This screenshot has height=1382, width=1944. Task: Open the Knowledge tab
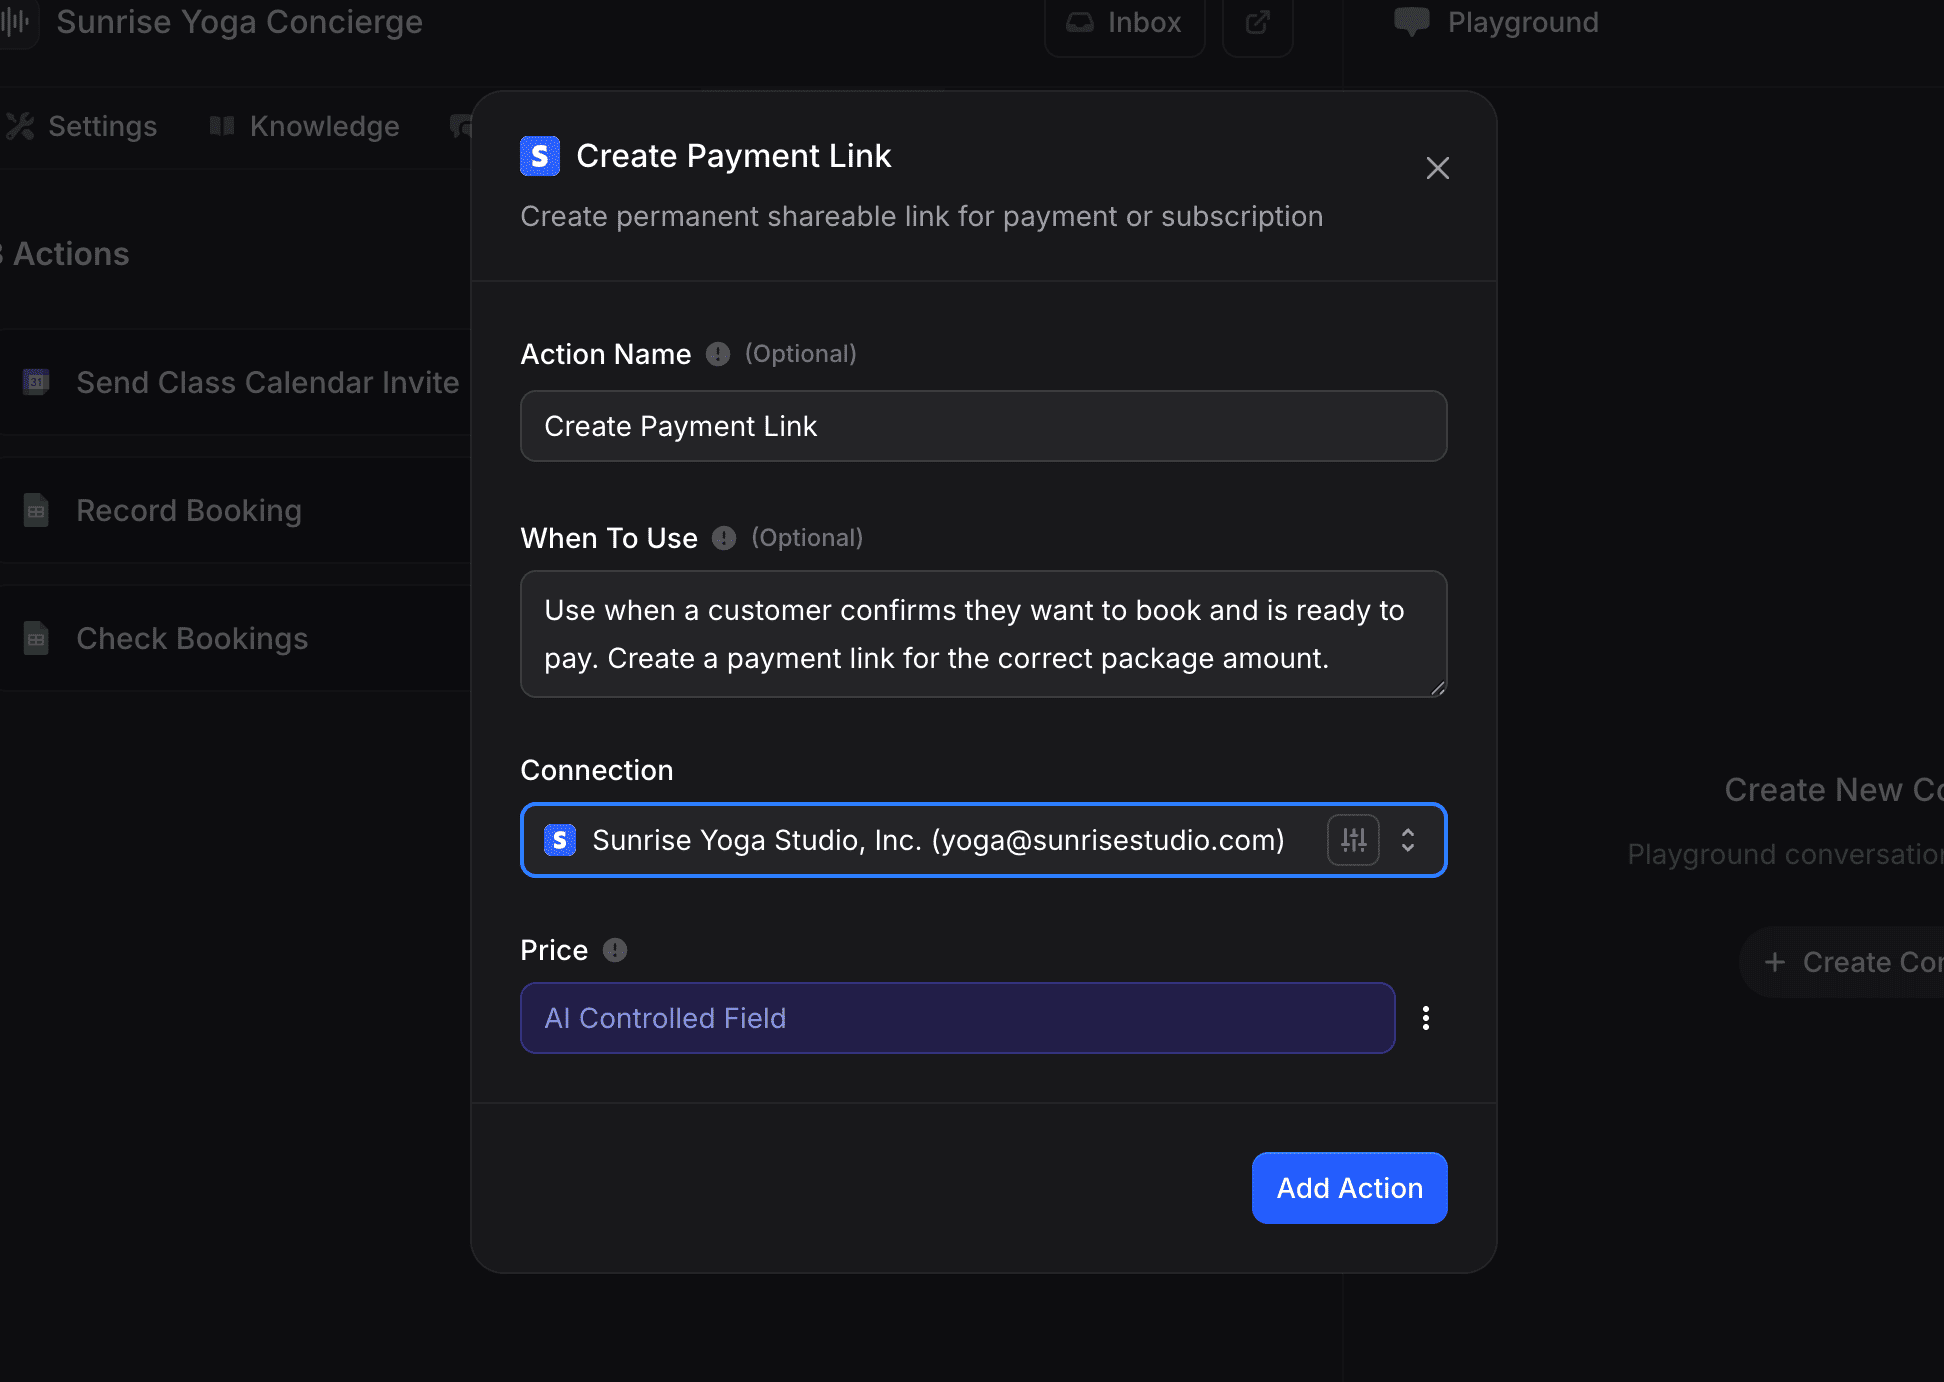[303, 126]
